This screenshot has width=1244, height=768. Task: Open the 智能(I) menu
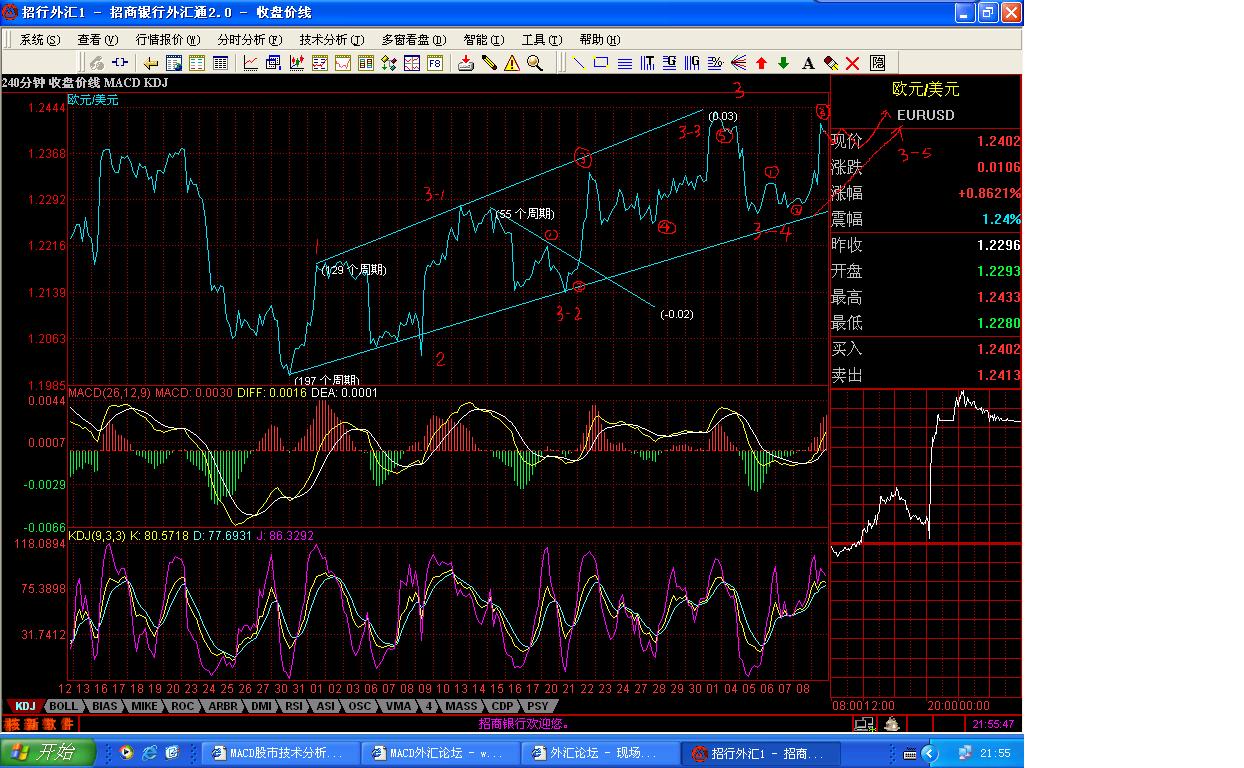tap(484, 40)
